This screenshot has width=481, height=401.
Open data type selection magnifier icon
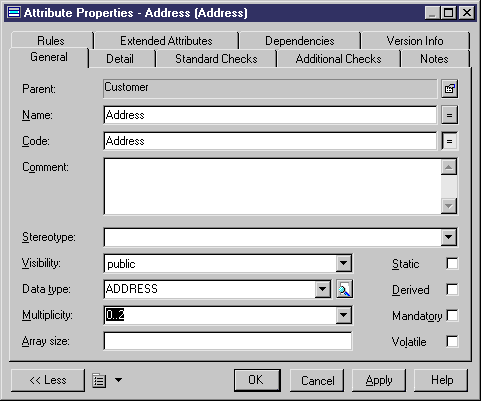344,289
